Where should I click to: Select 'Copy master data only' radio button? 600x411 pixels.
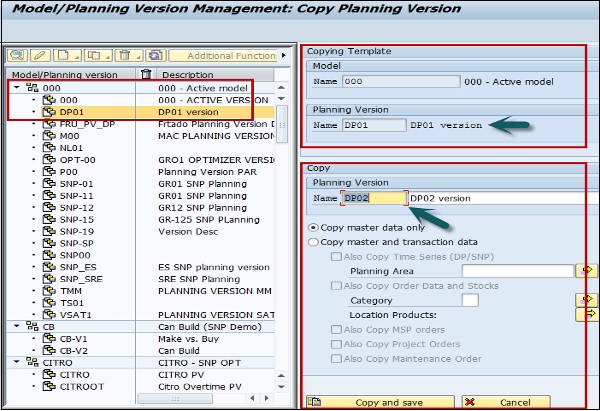(315, 227)
